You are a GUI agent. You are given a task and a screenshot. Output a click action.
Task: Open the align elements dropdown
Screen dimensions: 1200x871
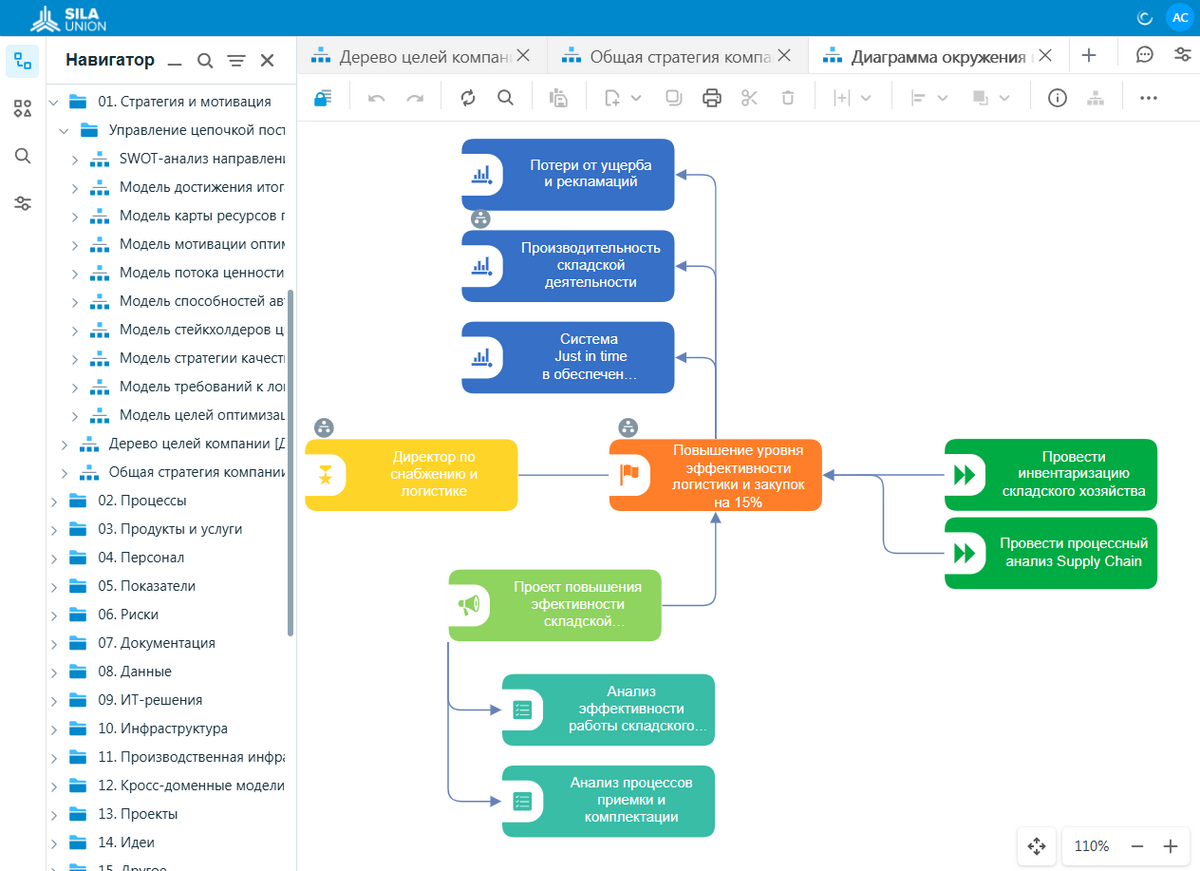coord(929,98)
